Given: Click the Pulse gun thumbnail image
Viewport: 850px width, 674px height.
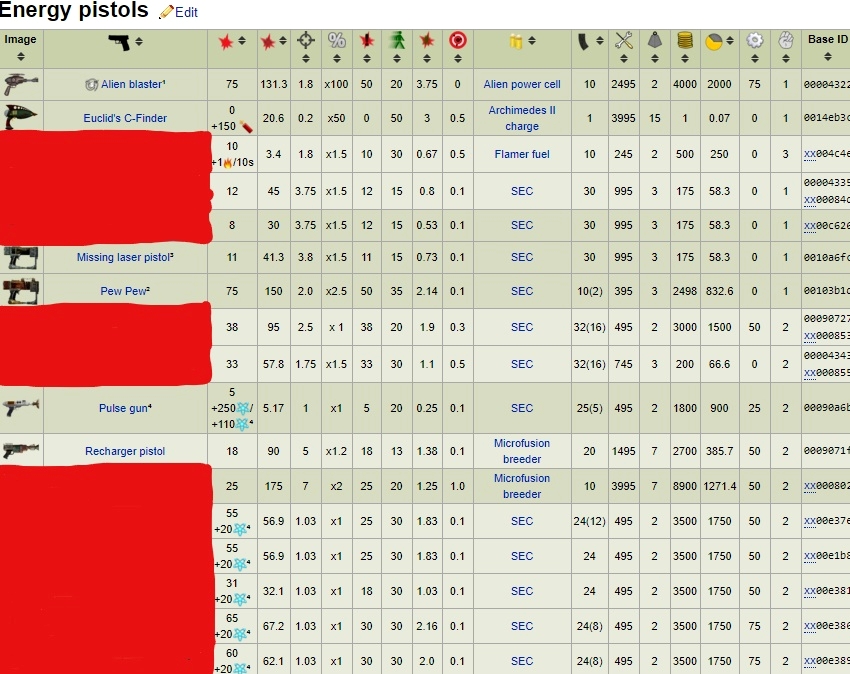Looking at the screenshot, I should (x=20, y=407).
